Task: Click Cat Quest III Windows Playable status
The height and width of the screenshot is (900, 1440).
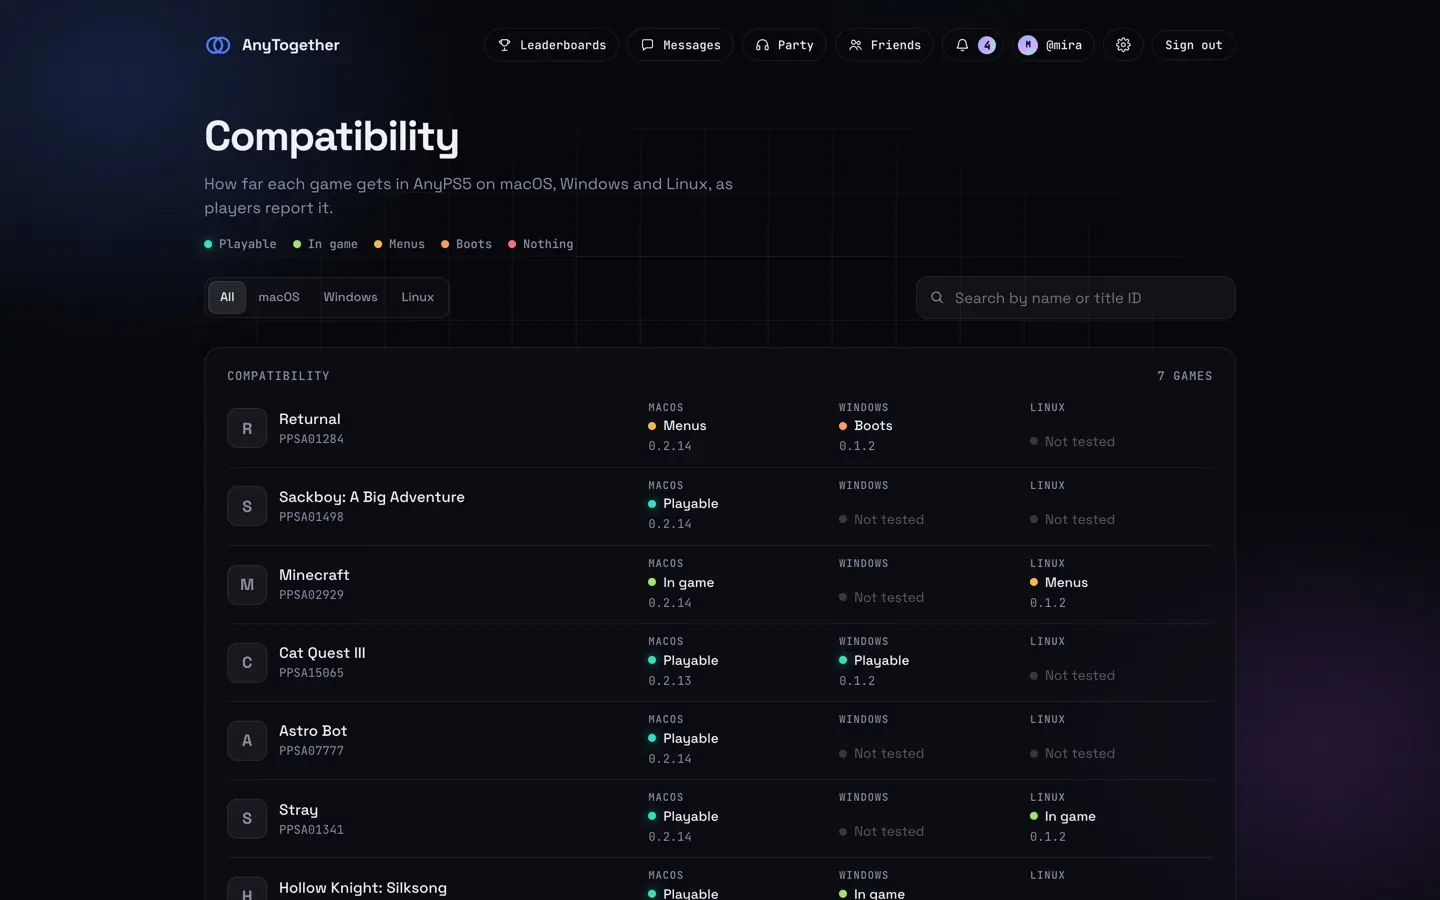Action: pyautogui.click(x=874, y=660)
